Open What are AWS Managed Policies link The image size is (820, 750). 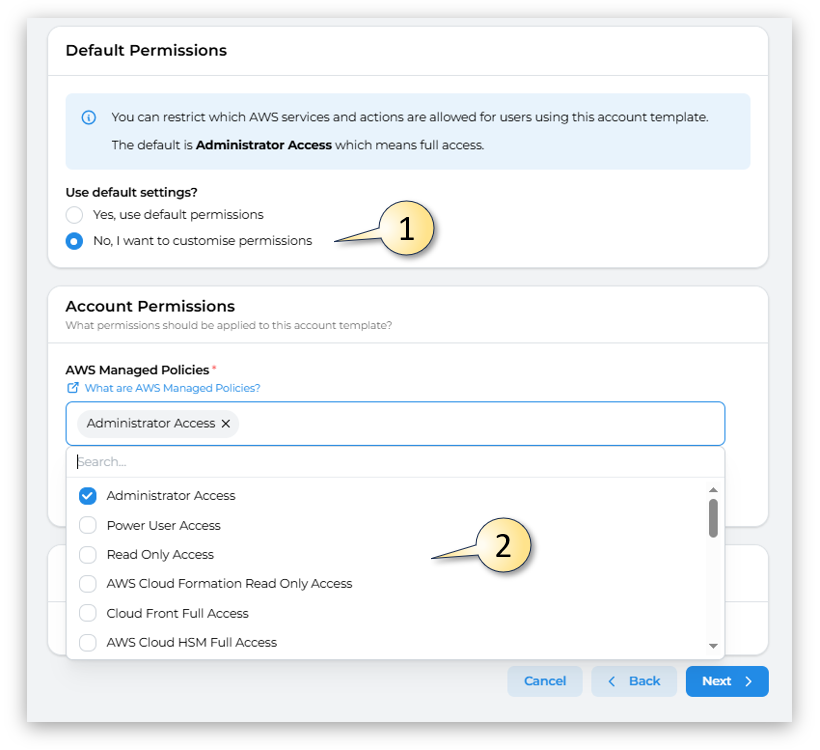point(172,388)
